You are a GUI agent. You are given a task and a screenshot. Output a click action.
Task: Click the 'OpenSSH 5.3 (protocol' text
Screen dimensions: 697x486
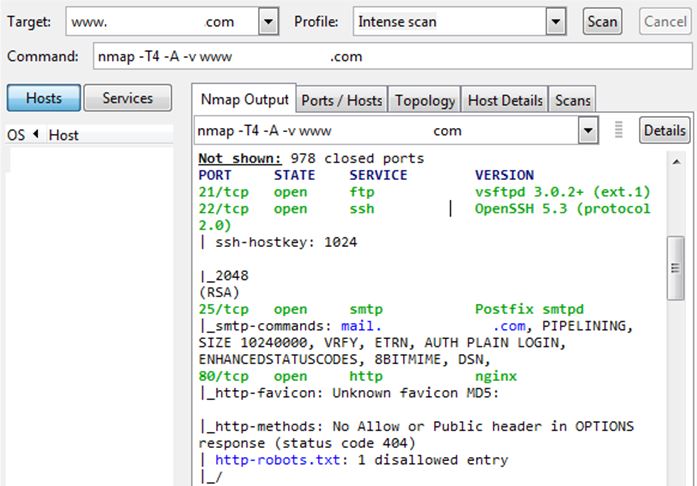tap(562, 209)
